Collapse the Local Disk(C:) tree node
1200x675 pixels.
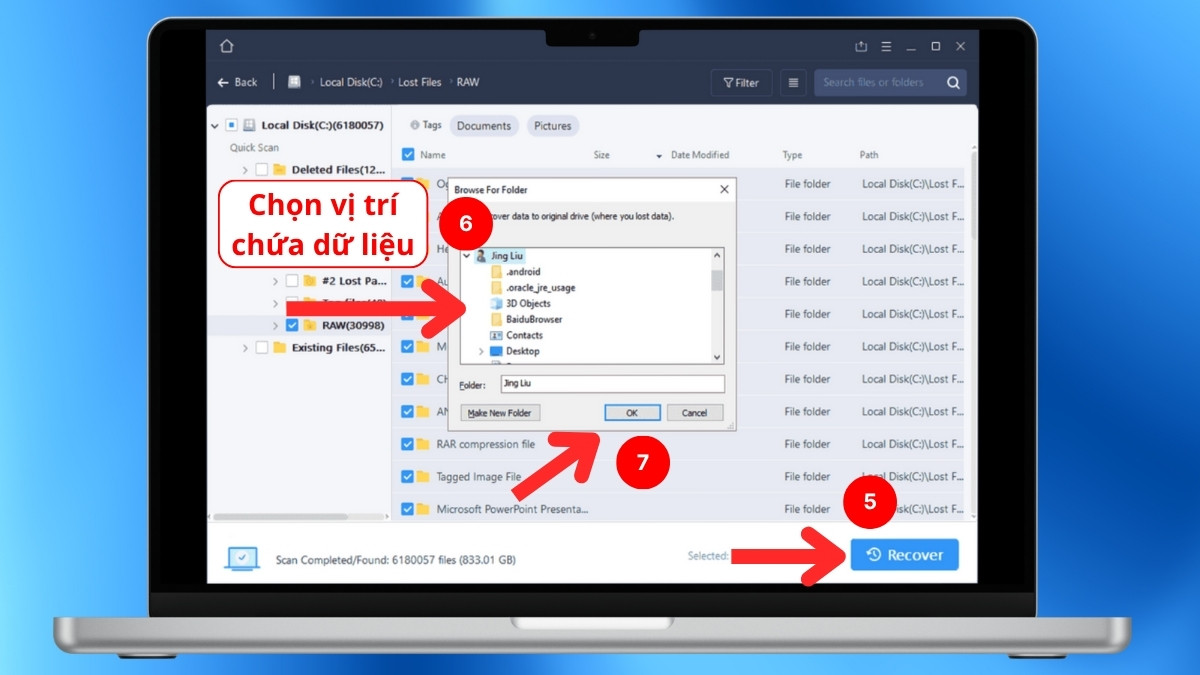click(x=214, y=125)
